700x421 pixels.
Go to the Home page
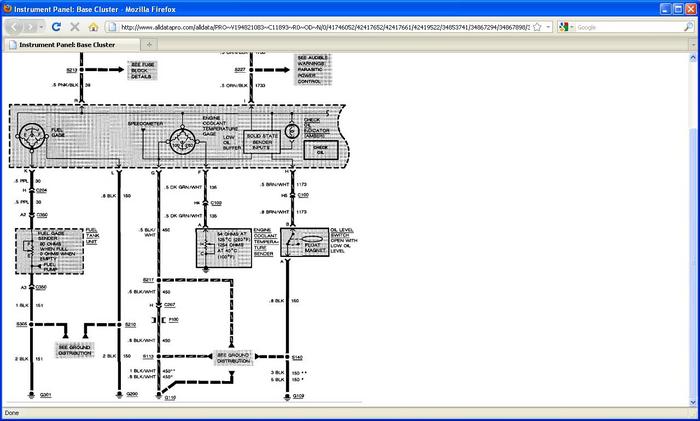coord(93,27)
